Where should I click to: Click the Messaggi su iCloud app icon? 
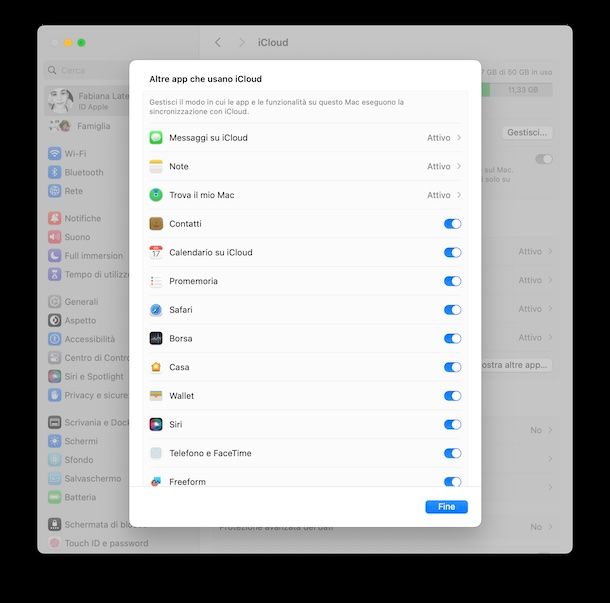click(156, 138)
